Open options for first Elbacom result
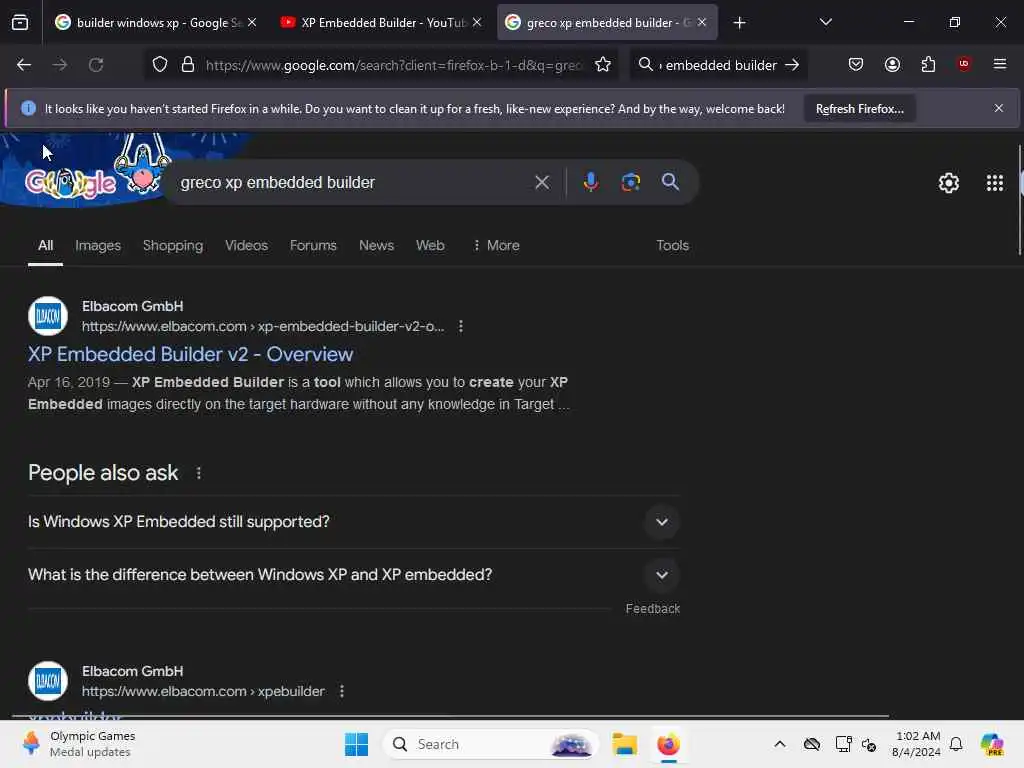 (461, 326)
